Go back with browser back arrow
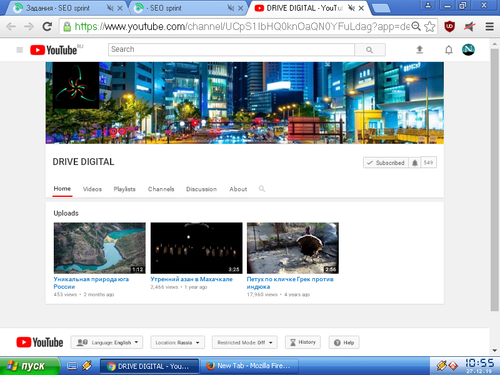Image resolution: width=500 pixels, height=375 pixels. tap(11, 26)
